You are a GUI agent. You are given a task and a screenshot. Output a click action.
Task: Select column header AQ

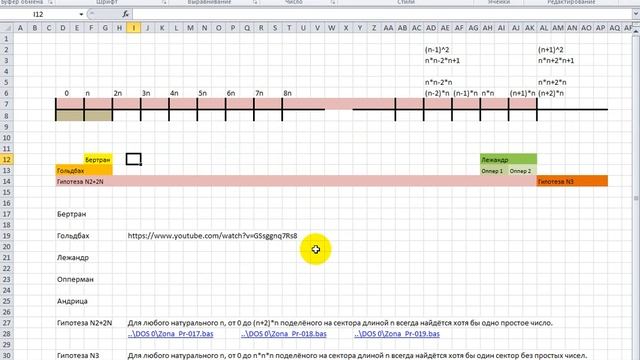(614, 28)
